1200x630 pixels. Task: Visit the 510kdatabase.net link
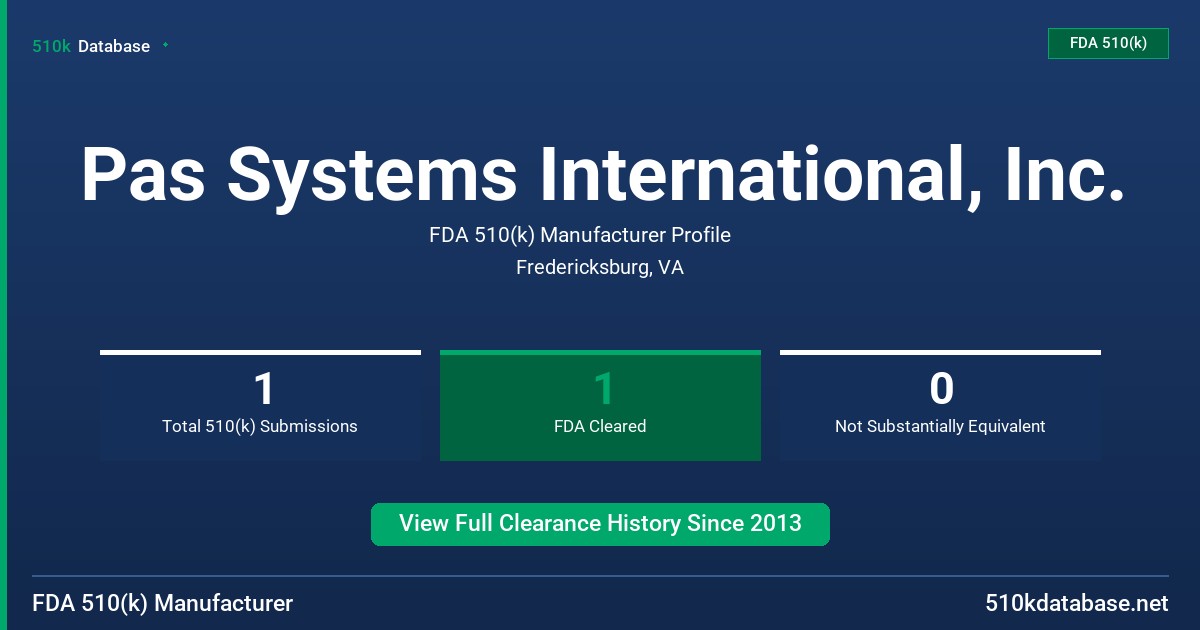coord(1076,603)
